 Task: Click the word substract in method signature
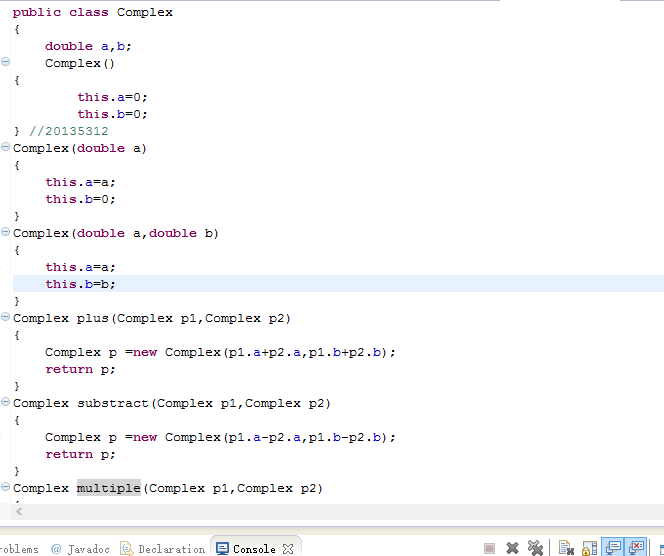[113, 403]
